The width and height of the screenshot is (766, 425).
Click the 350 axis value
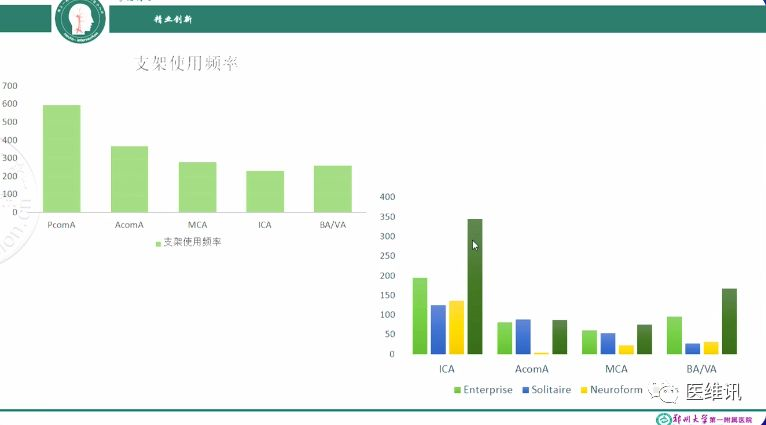pos(387,216)
